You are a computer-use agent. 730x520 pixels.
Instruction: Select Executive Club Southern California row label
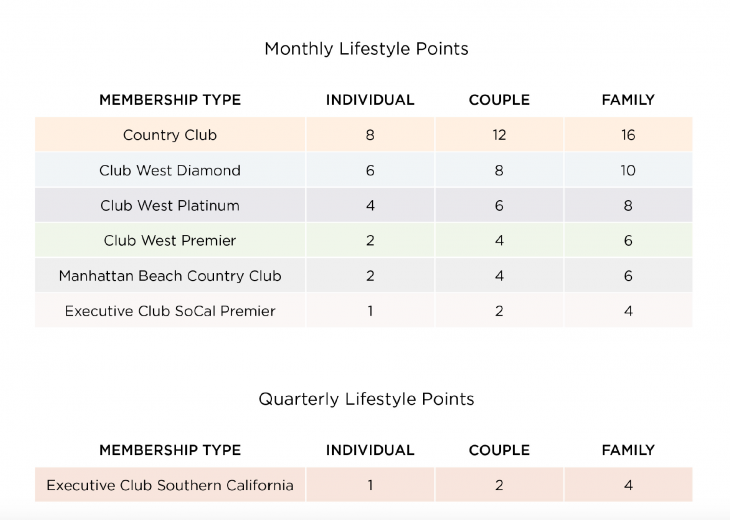pyautogui.click(x=170, y=486)
